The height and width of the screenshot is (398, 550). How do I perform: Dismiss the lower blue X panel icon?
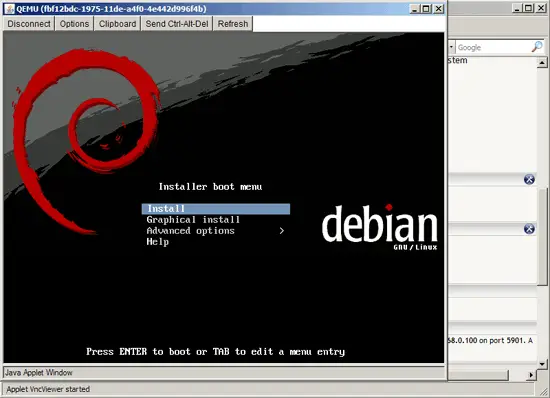click(529, 229)
